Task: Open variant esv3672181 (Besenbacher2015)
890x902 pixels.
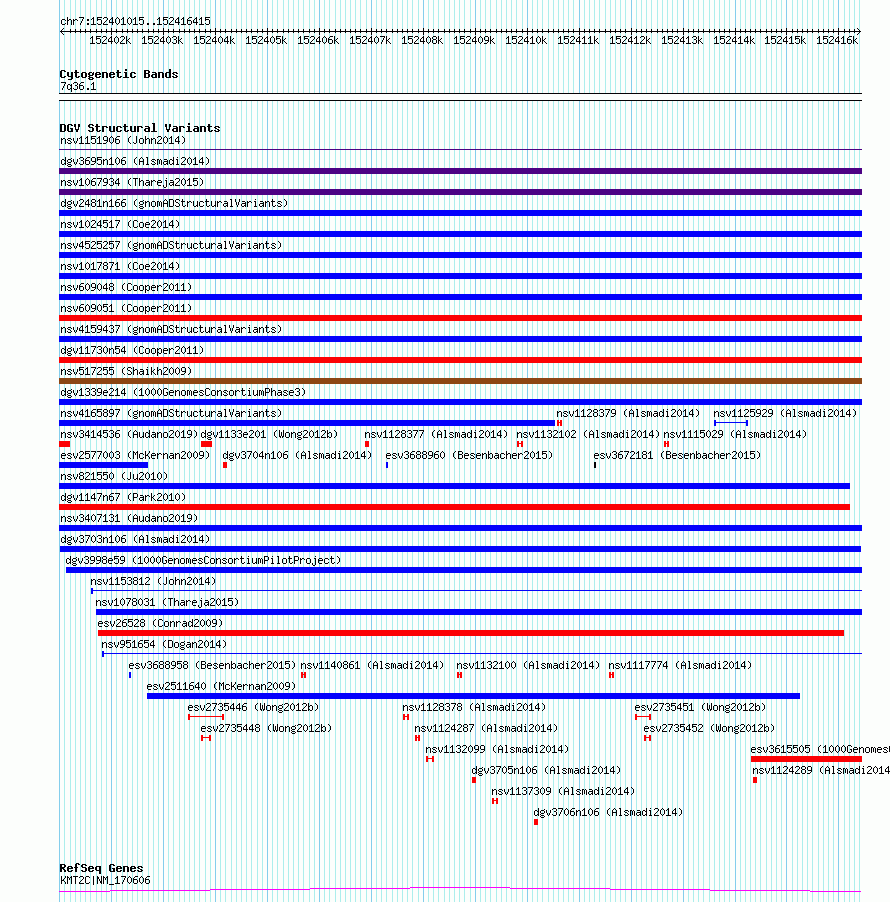Action: [x=677, y=455]
